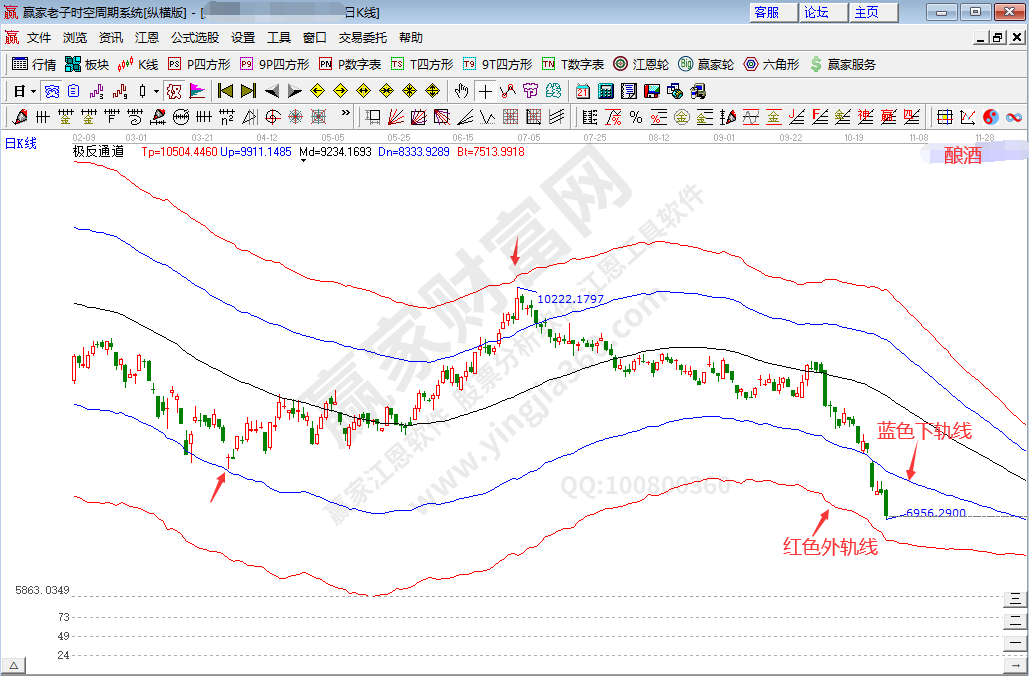1029x676 pixels.
Task: Open the 江恩 menu
Action: click(x=147, y=38)
